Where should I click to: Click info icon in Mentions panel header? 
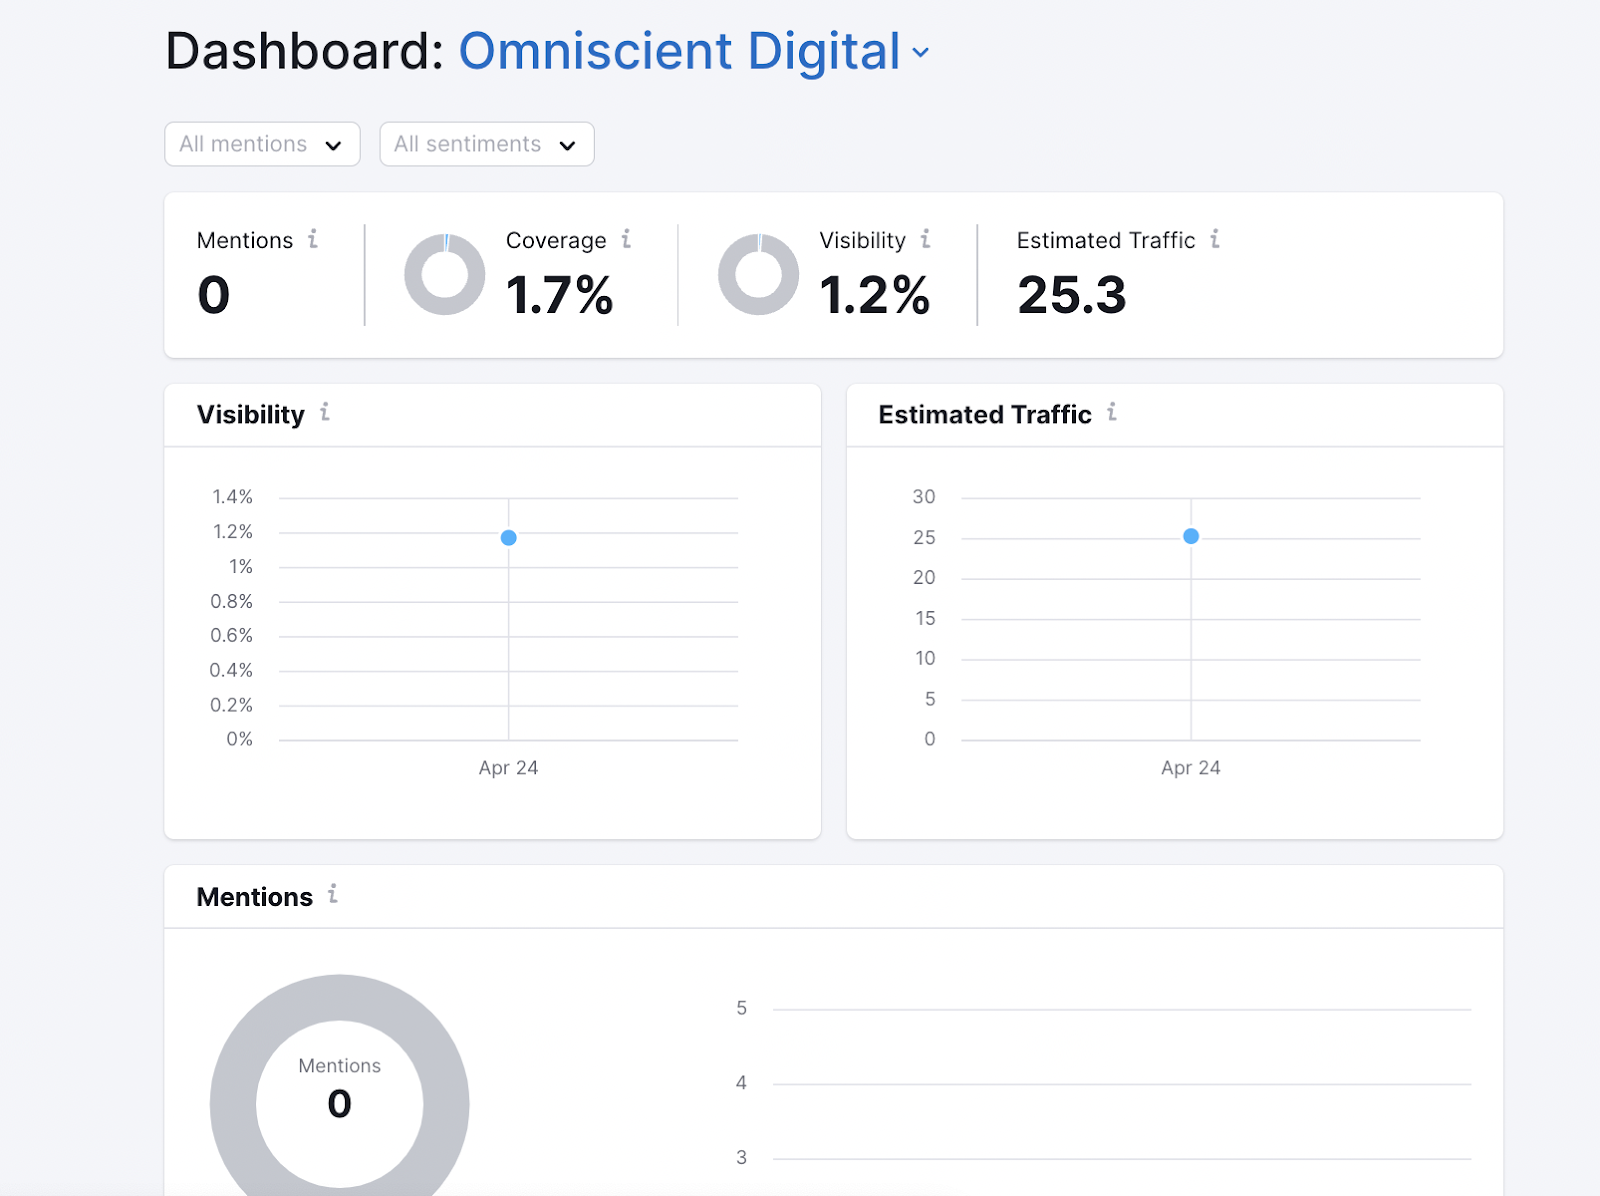click(x=333, y=894)
